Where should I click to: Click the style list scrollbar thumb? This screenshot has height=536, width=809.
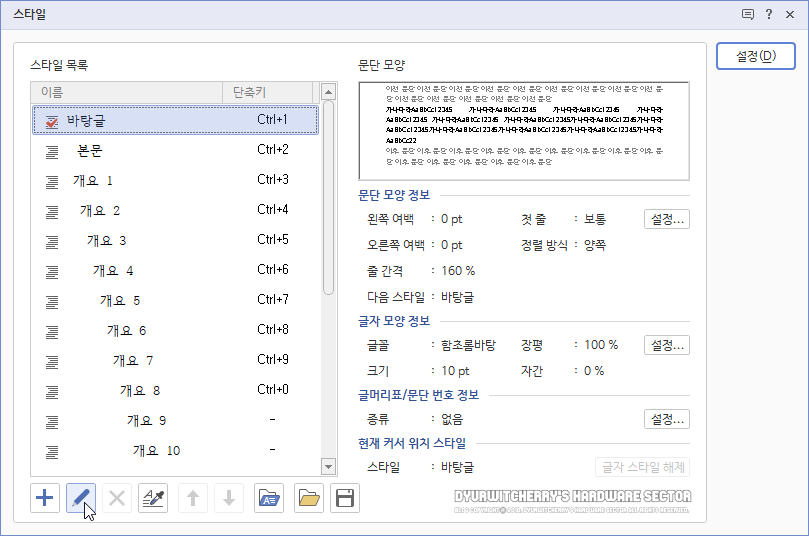[329, 198]
